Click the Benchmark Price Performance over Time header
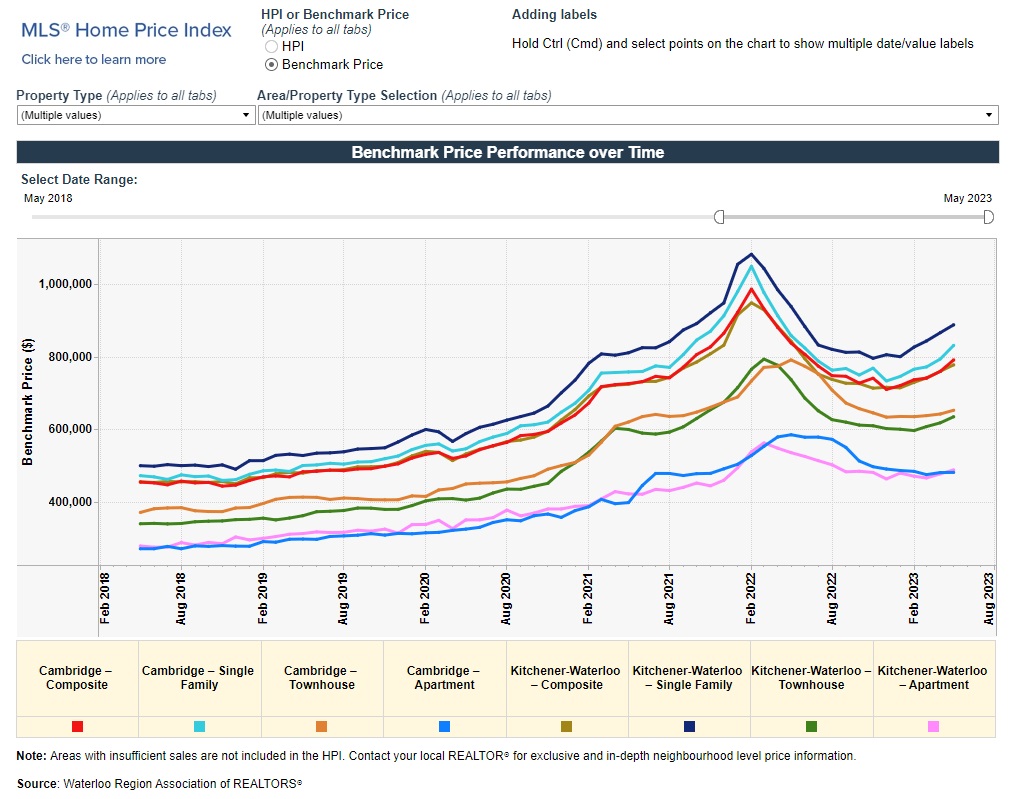The width and height of the screenshot is (1010, 799). (x=507, y=152)
